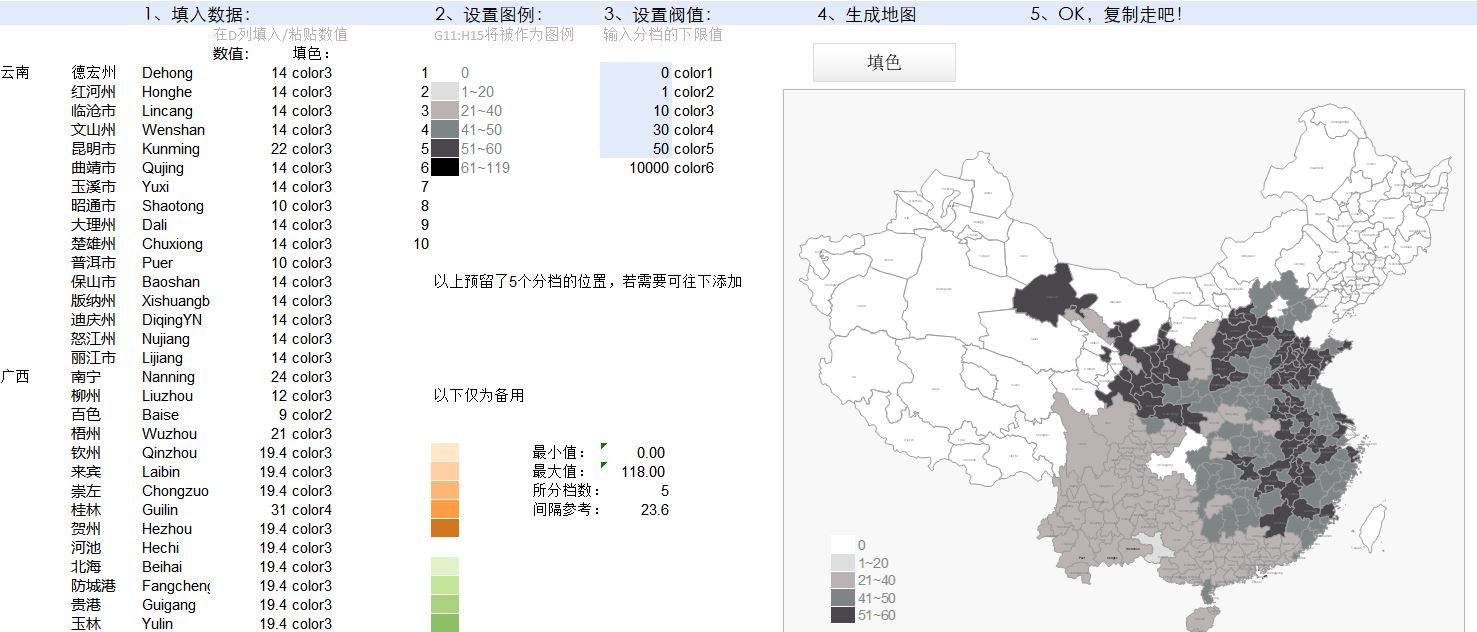The width and height of the screenshot is (1477, 632).
Task: Select the threshold cell 1 beside color2
Action: (635, 92)
